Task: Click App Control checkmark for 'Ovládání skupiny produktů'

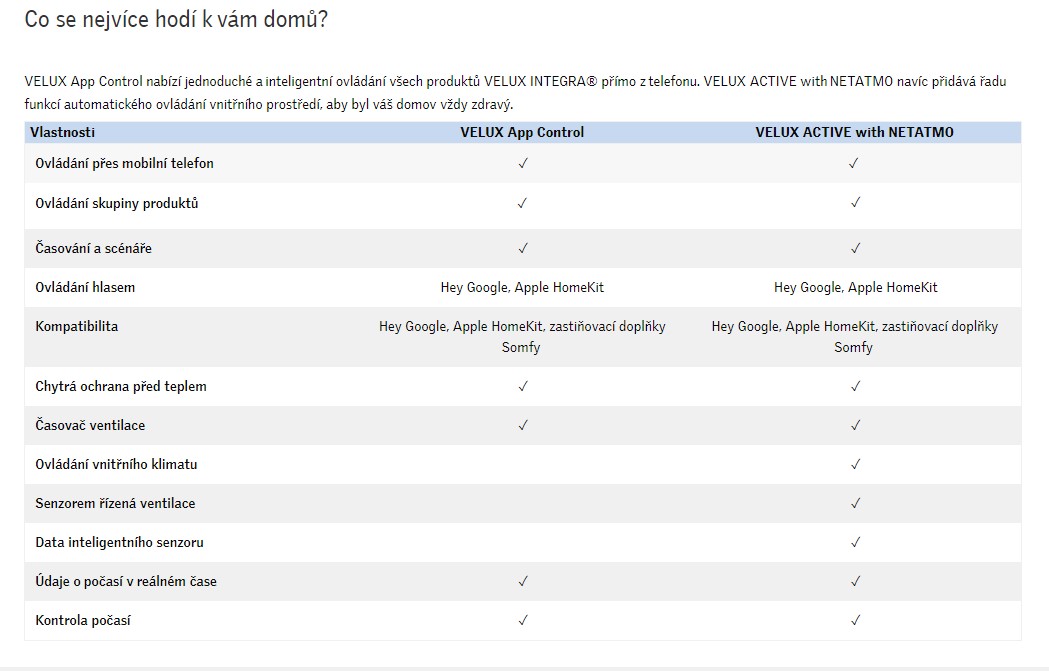Action: pos(522,203)
